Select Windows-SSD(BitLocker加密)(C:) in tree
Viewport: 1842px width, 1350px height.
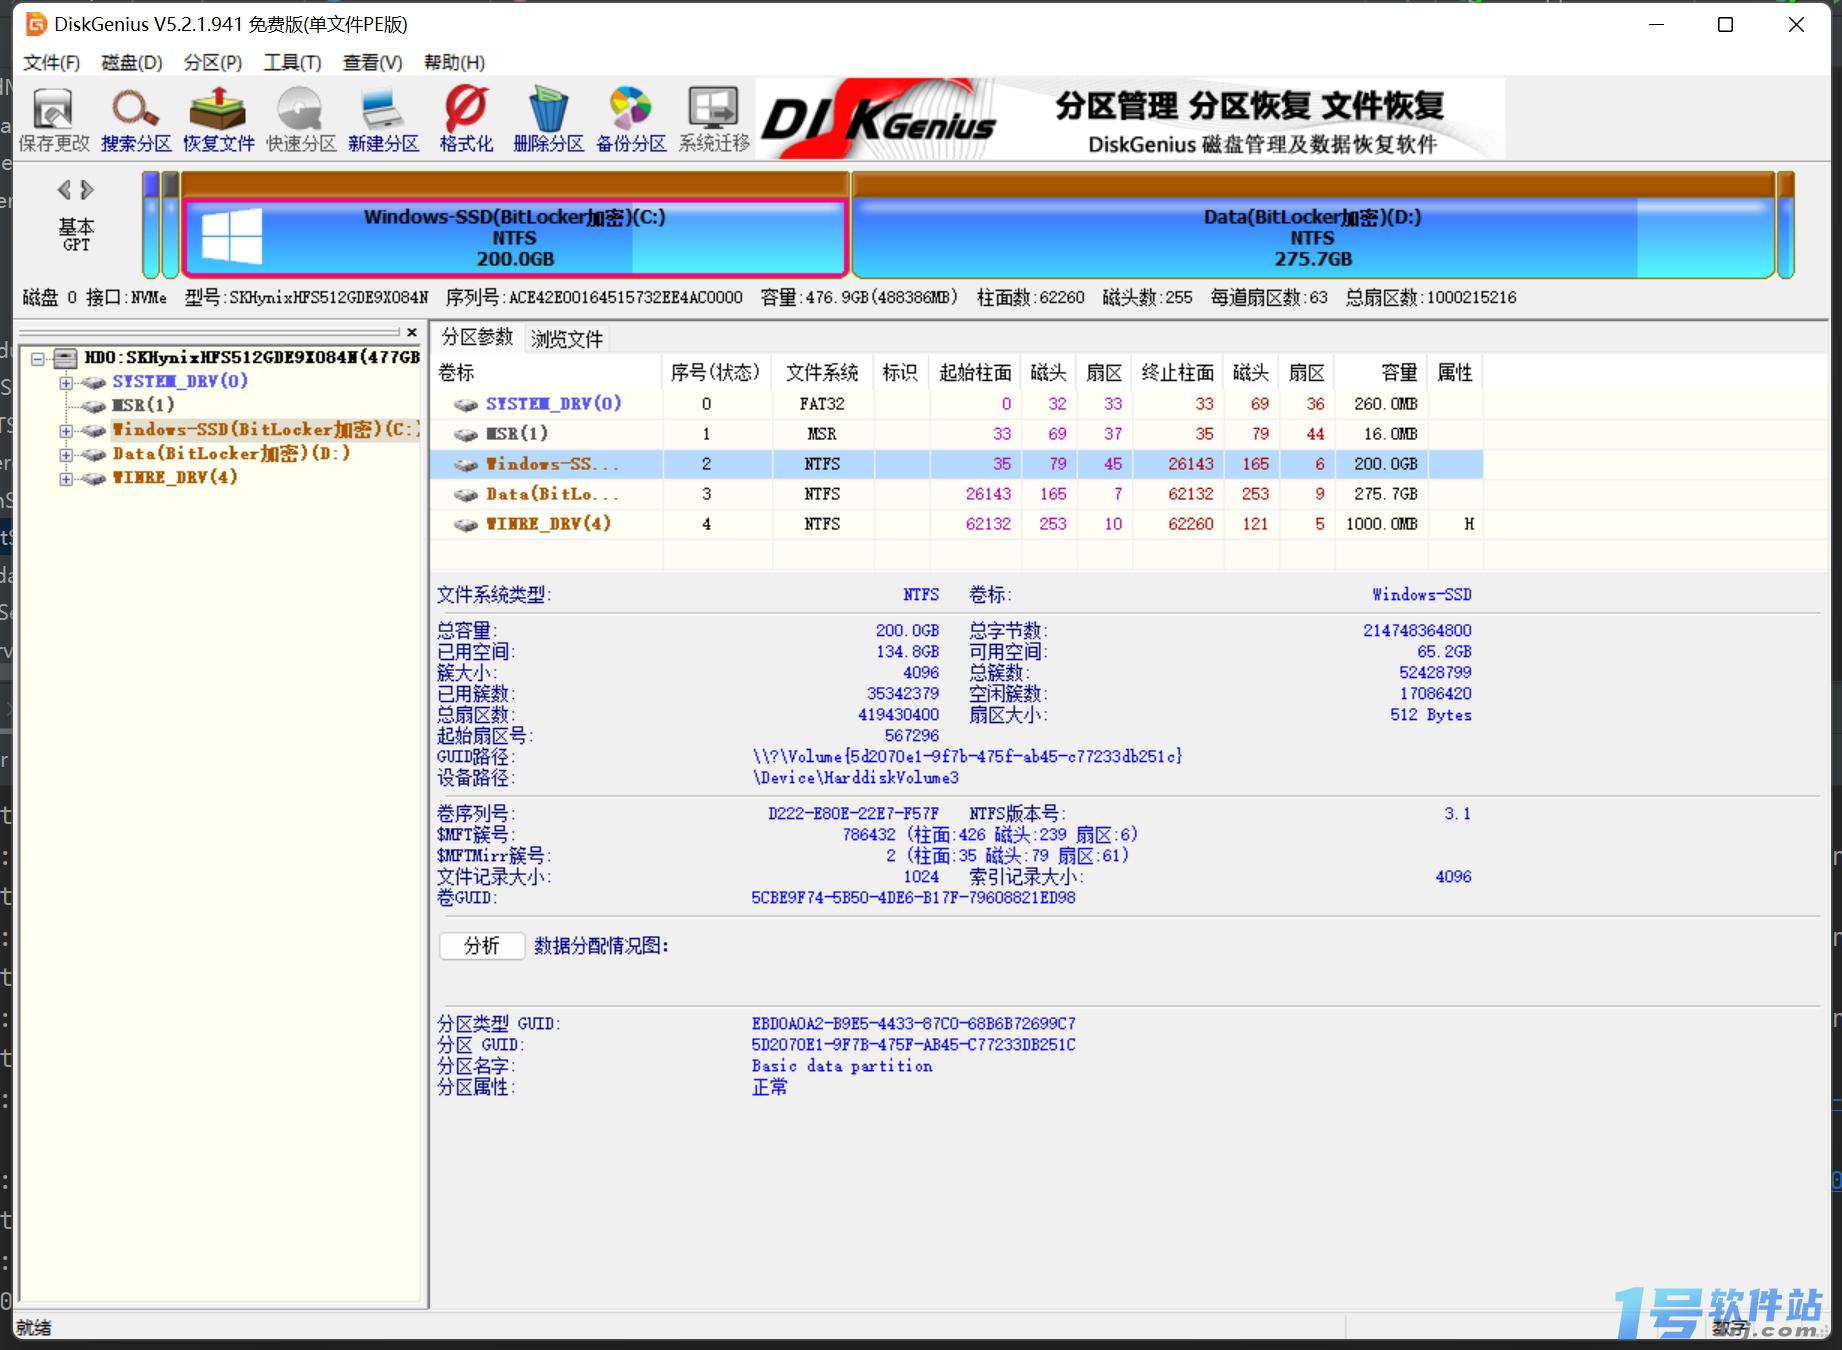(x=266, y=429)
